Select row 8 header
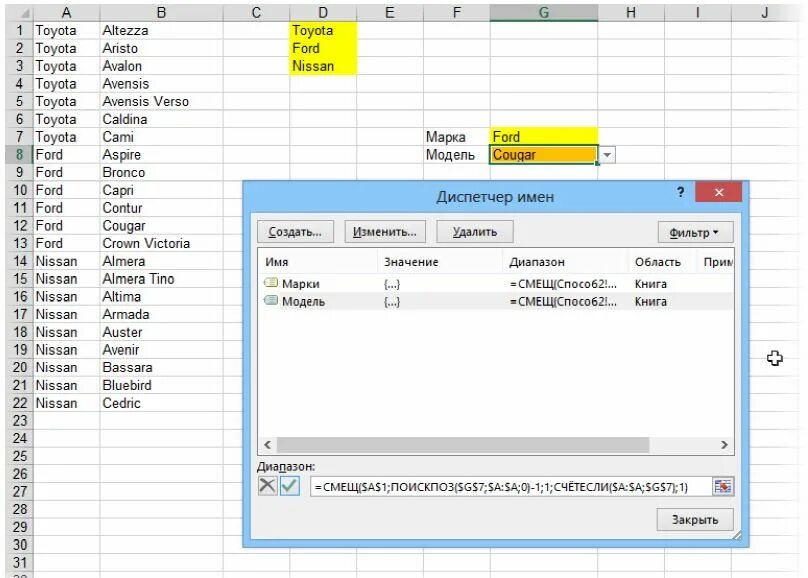808x578 pixels. pos(20,155)
